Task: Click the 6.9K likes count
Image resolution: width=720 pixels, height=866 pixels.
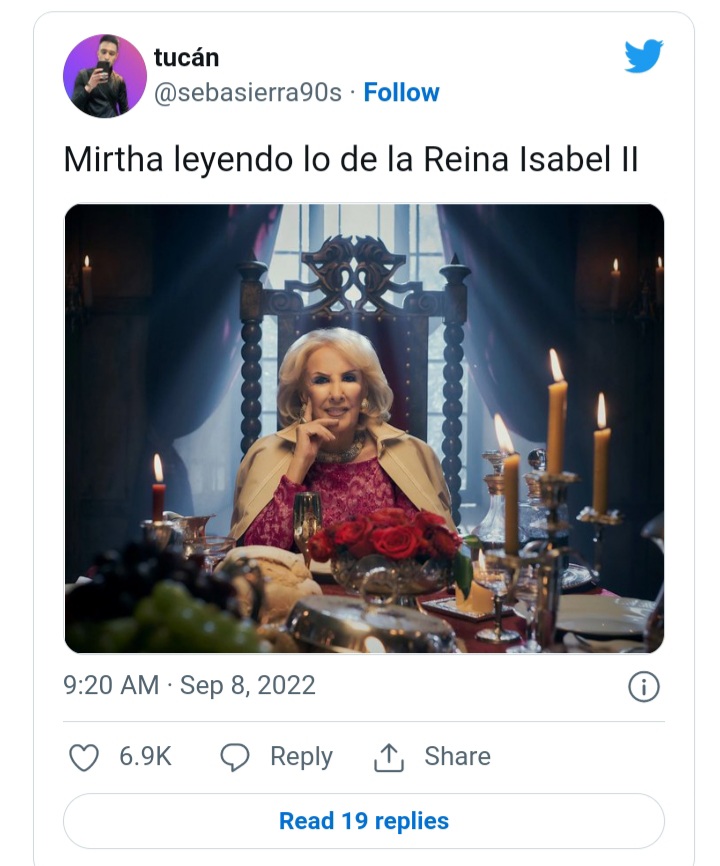Action: pos(145,757)
